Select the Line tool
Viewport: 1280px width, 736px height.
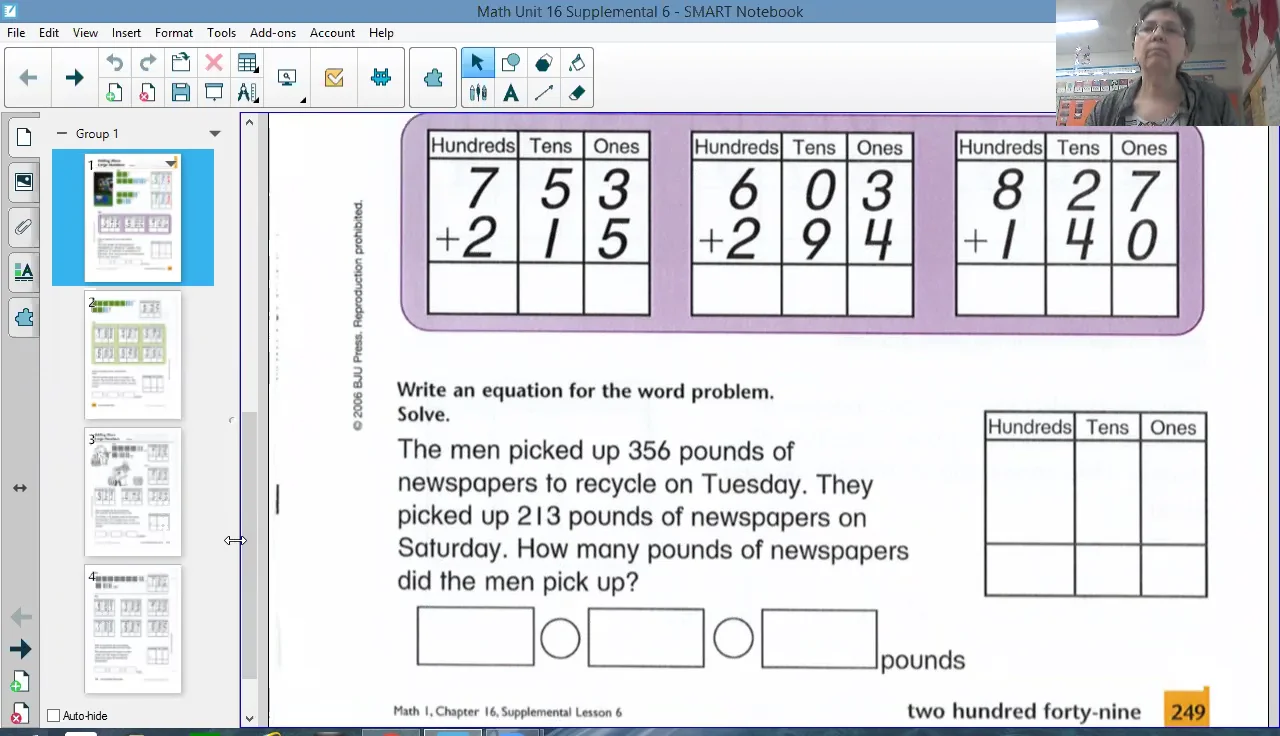click(x=544, y=93)
